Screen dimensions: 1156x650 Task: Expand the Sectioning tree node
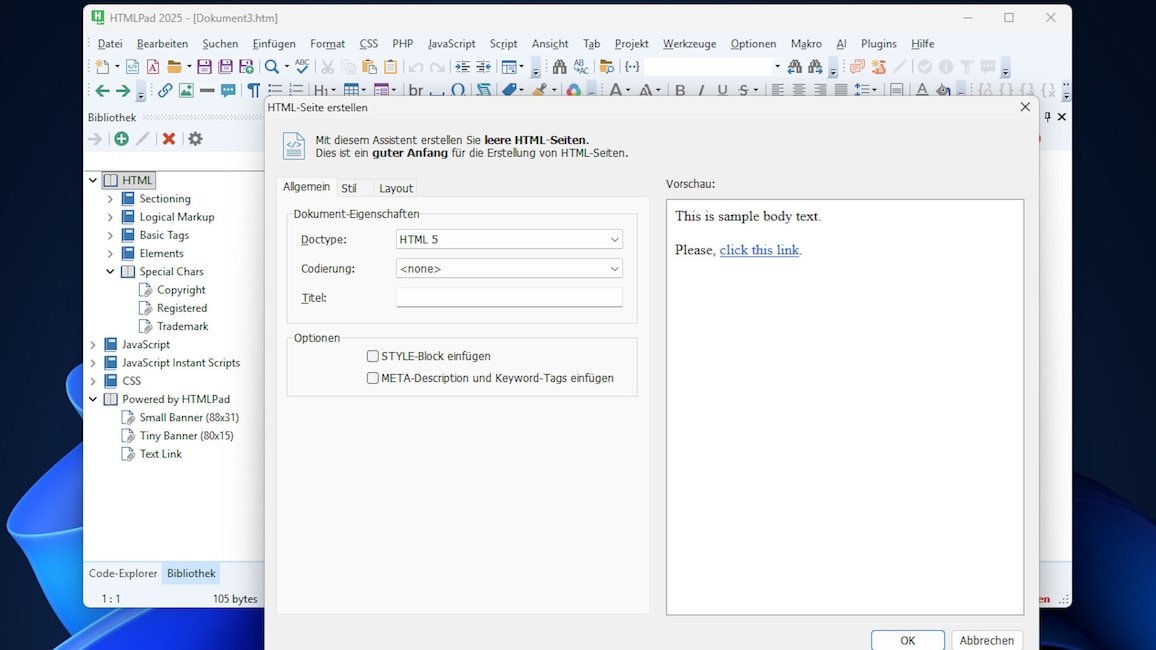click(x=111, y=198)
